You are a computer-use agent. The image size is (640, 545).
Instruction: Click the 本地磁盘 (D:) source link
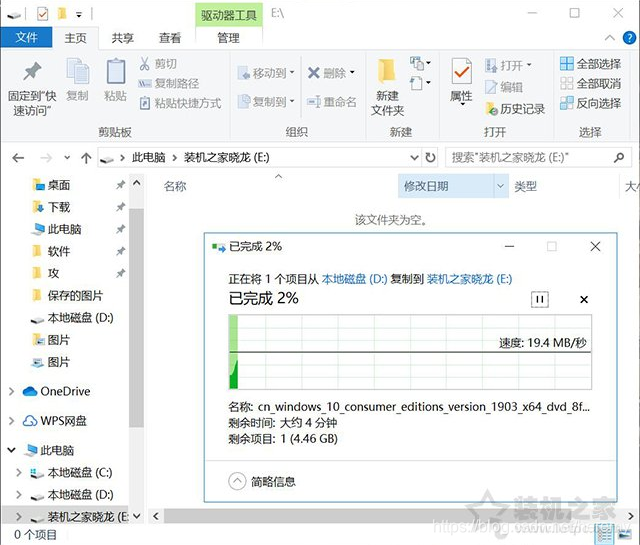[354, 279]
